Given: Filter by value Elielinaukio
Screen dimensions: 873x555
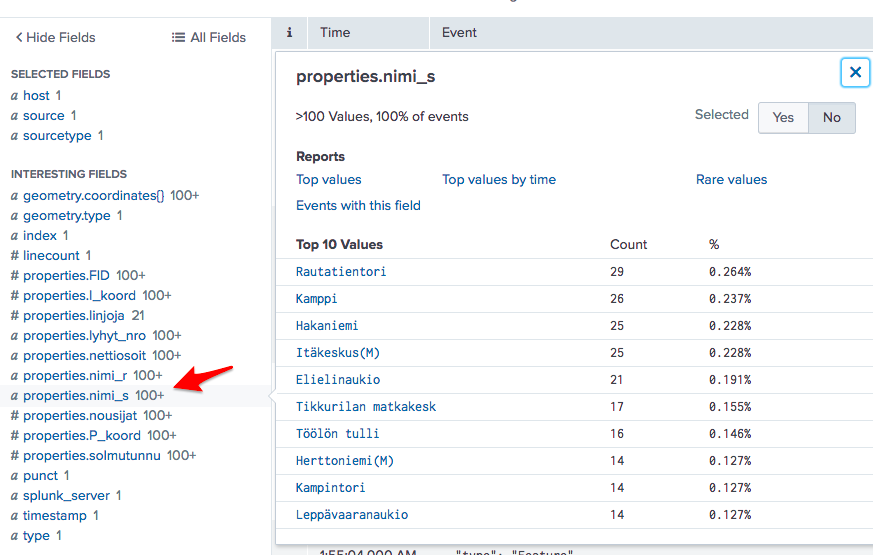Looking at the screenshot, I should (337, 380).
